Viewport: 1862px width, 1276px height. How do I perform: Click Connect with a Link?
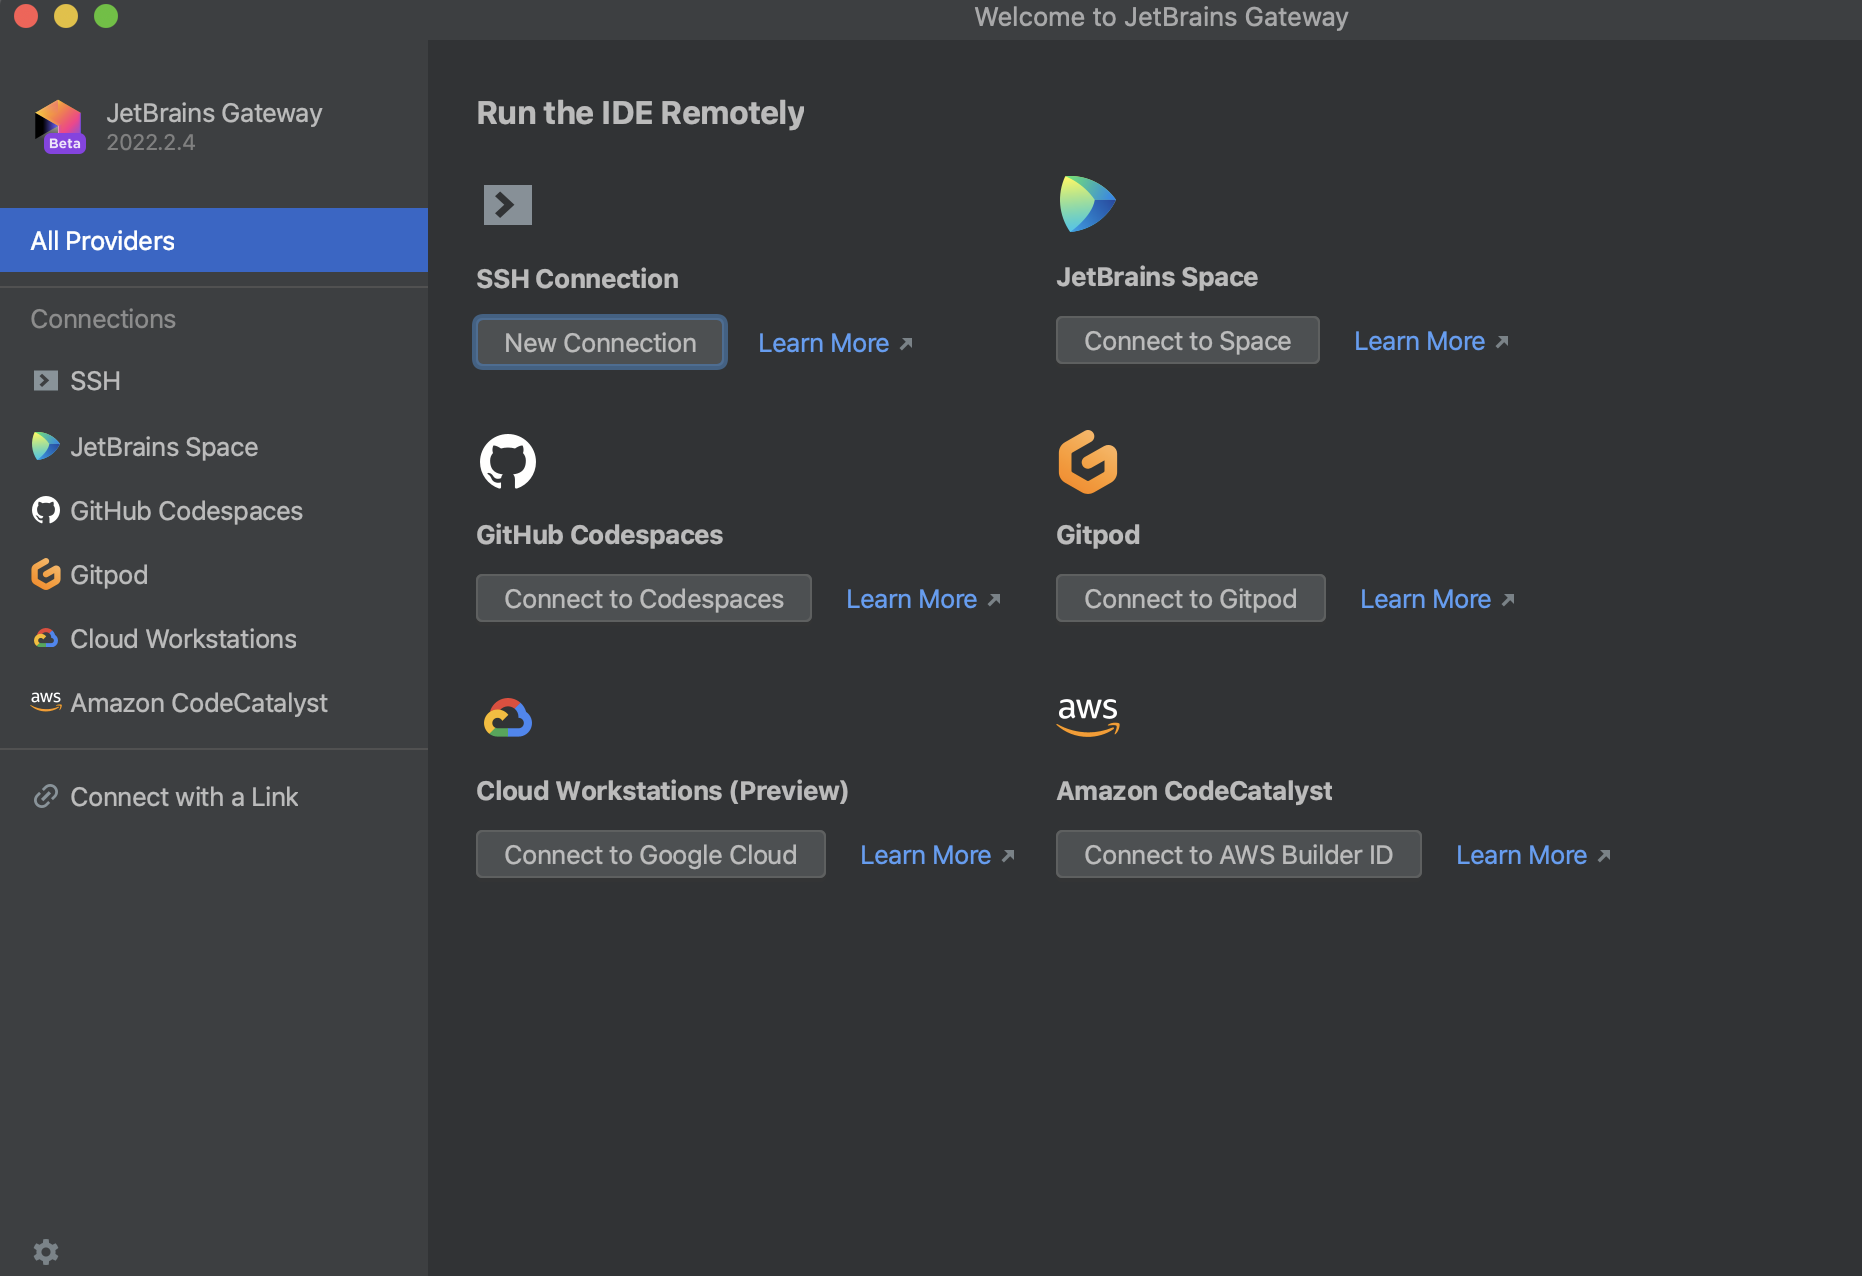point(184,797)
